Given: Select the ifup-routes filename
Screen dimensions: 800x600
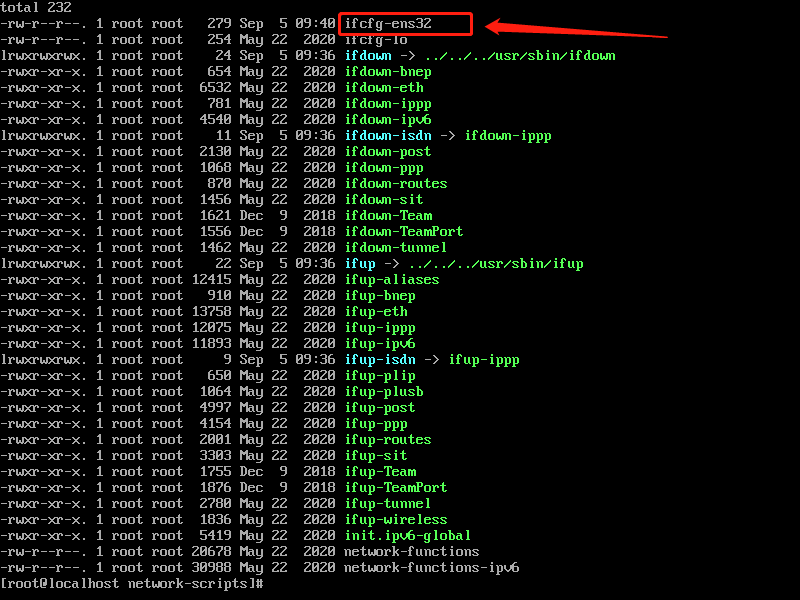Looking at the screenshot, I should (388, 440).
